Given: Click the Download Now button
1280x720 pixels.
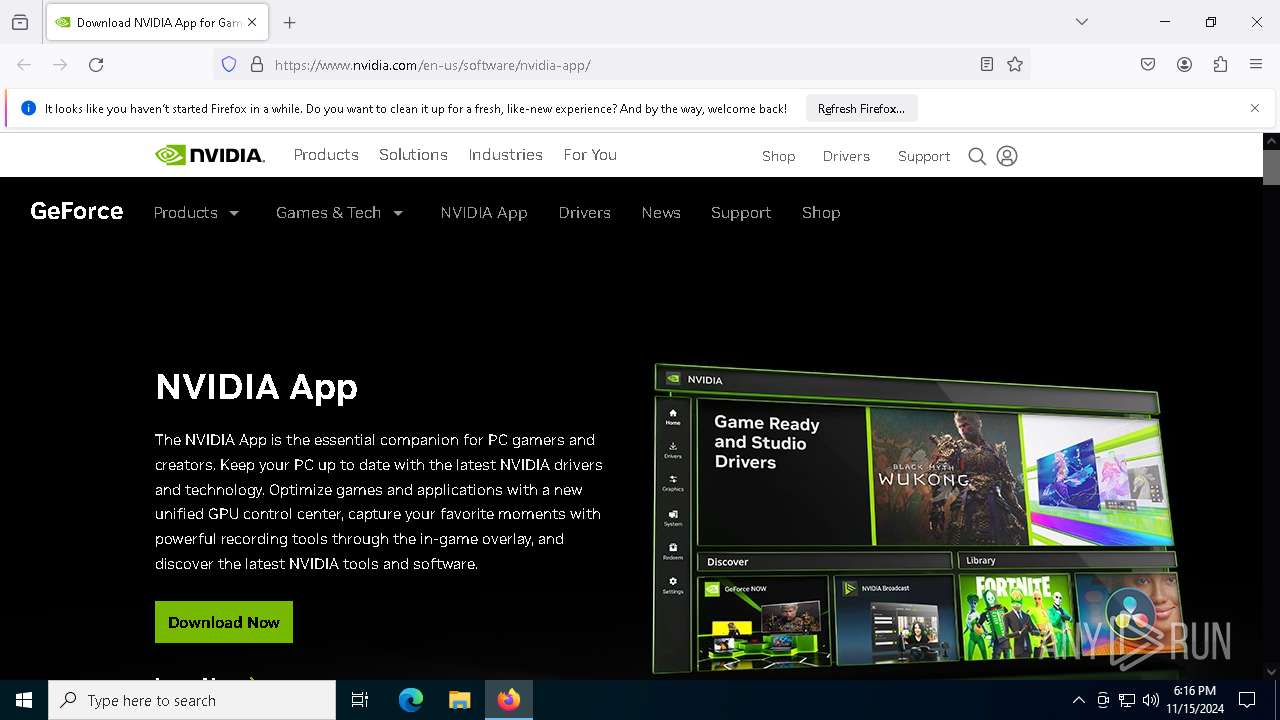Looking at the screenshot, I should (224, 622).
